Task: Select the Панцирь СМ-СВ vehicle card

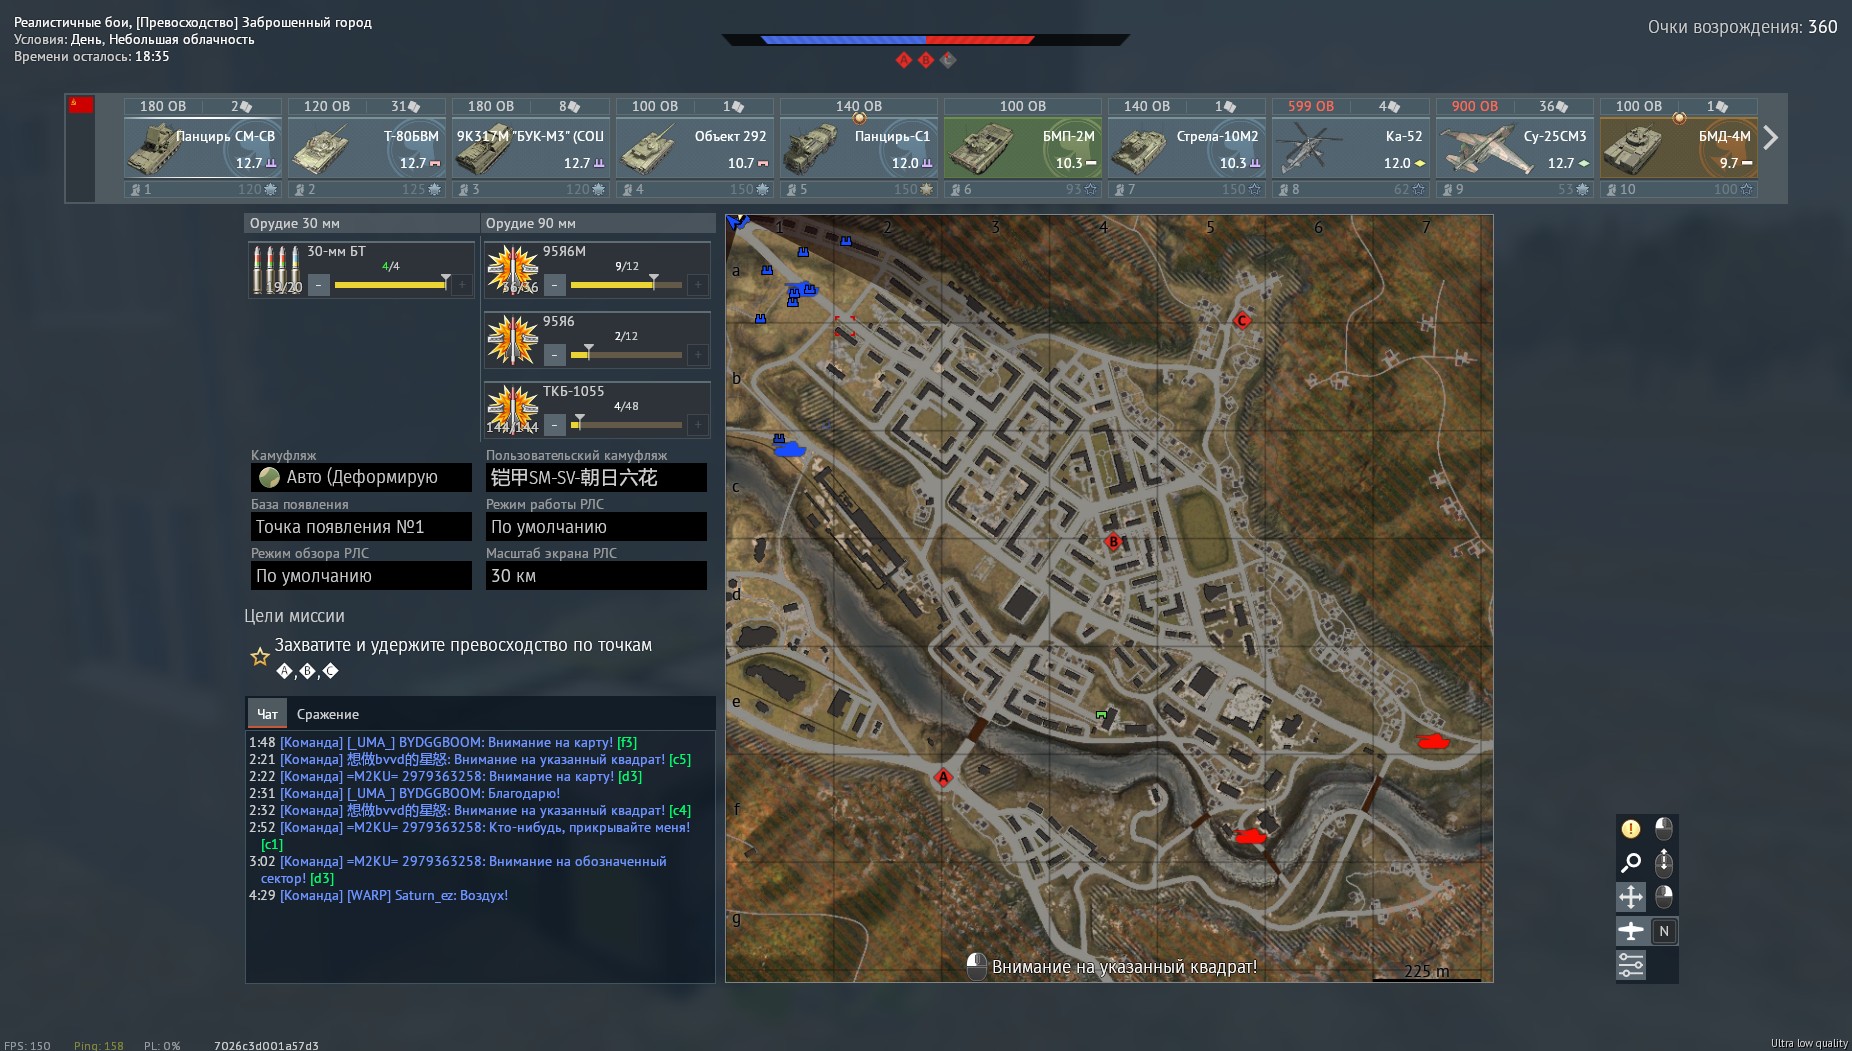Action: (202, 148)
